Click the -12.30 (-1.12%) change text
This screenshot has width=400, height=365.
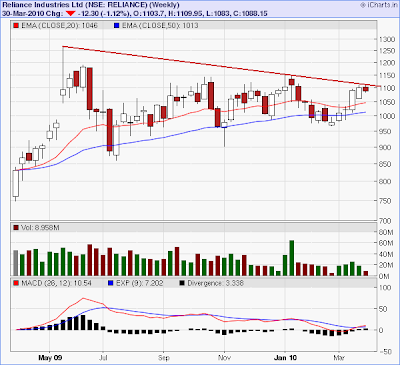click(x=103, y=14)
